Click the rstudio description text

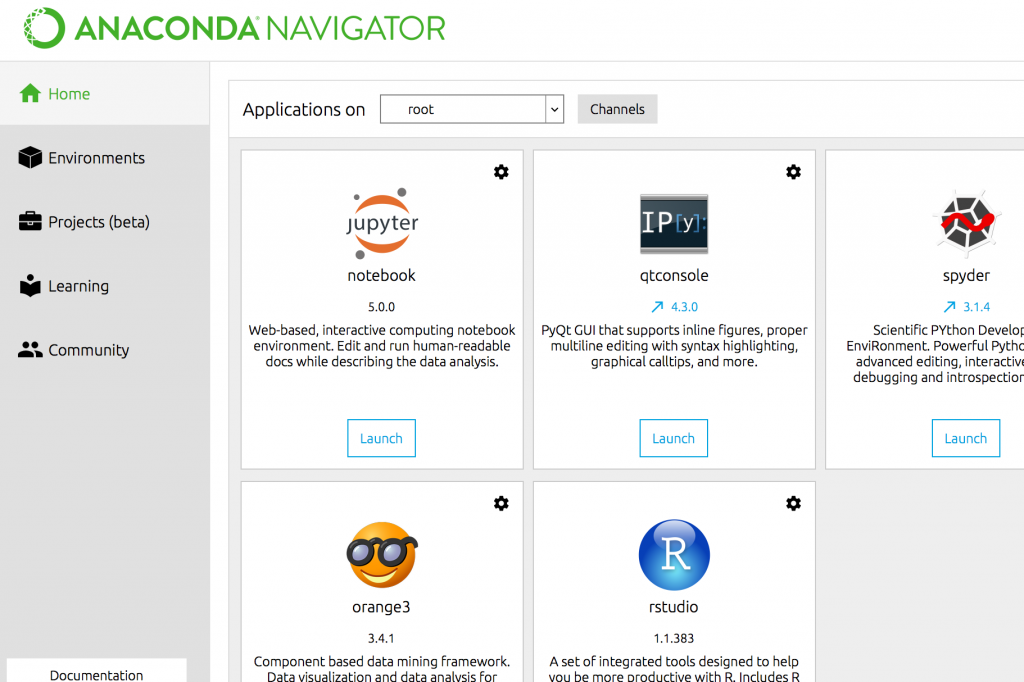[x=674, y=668]
